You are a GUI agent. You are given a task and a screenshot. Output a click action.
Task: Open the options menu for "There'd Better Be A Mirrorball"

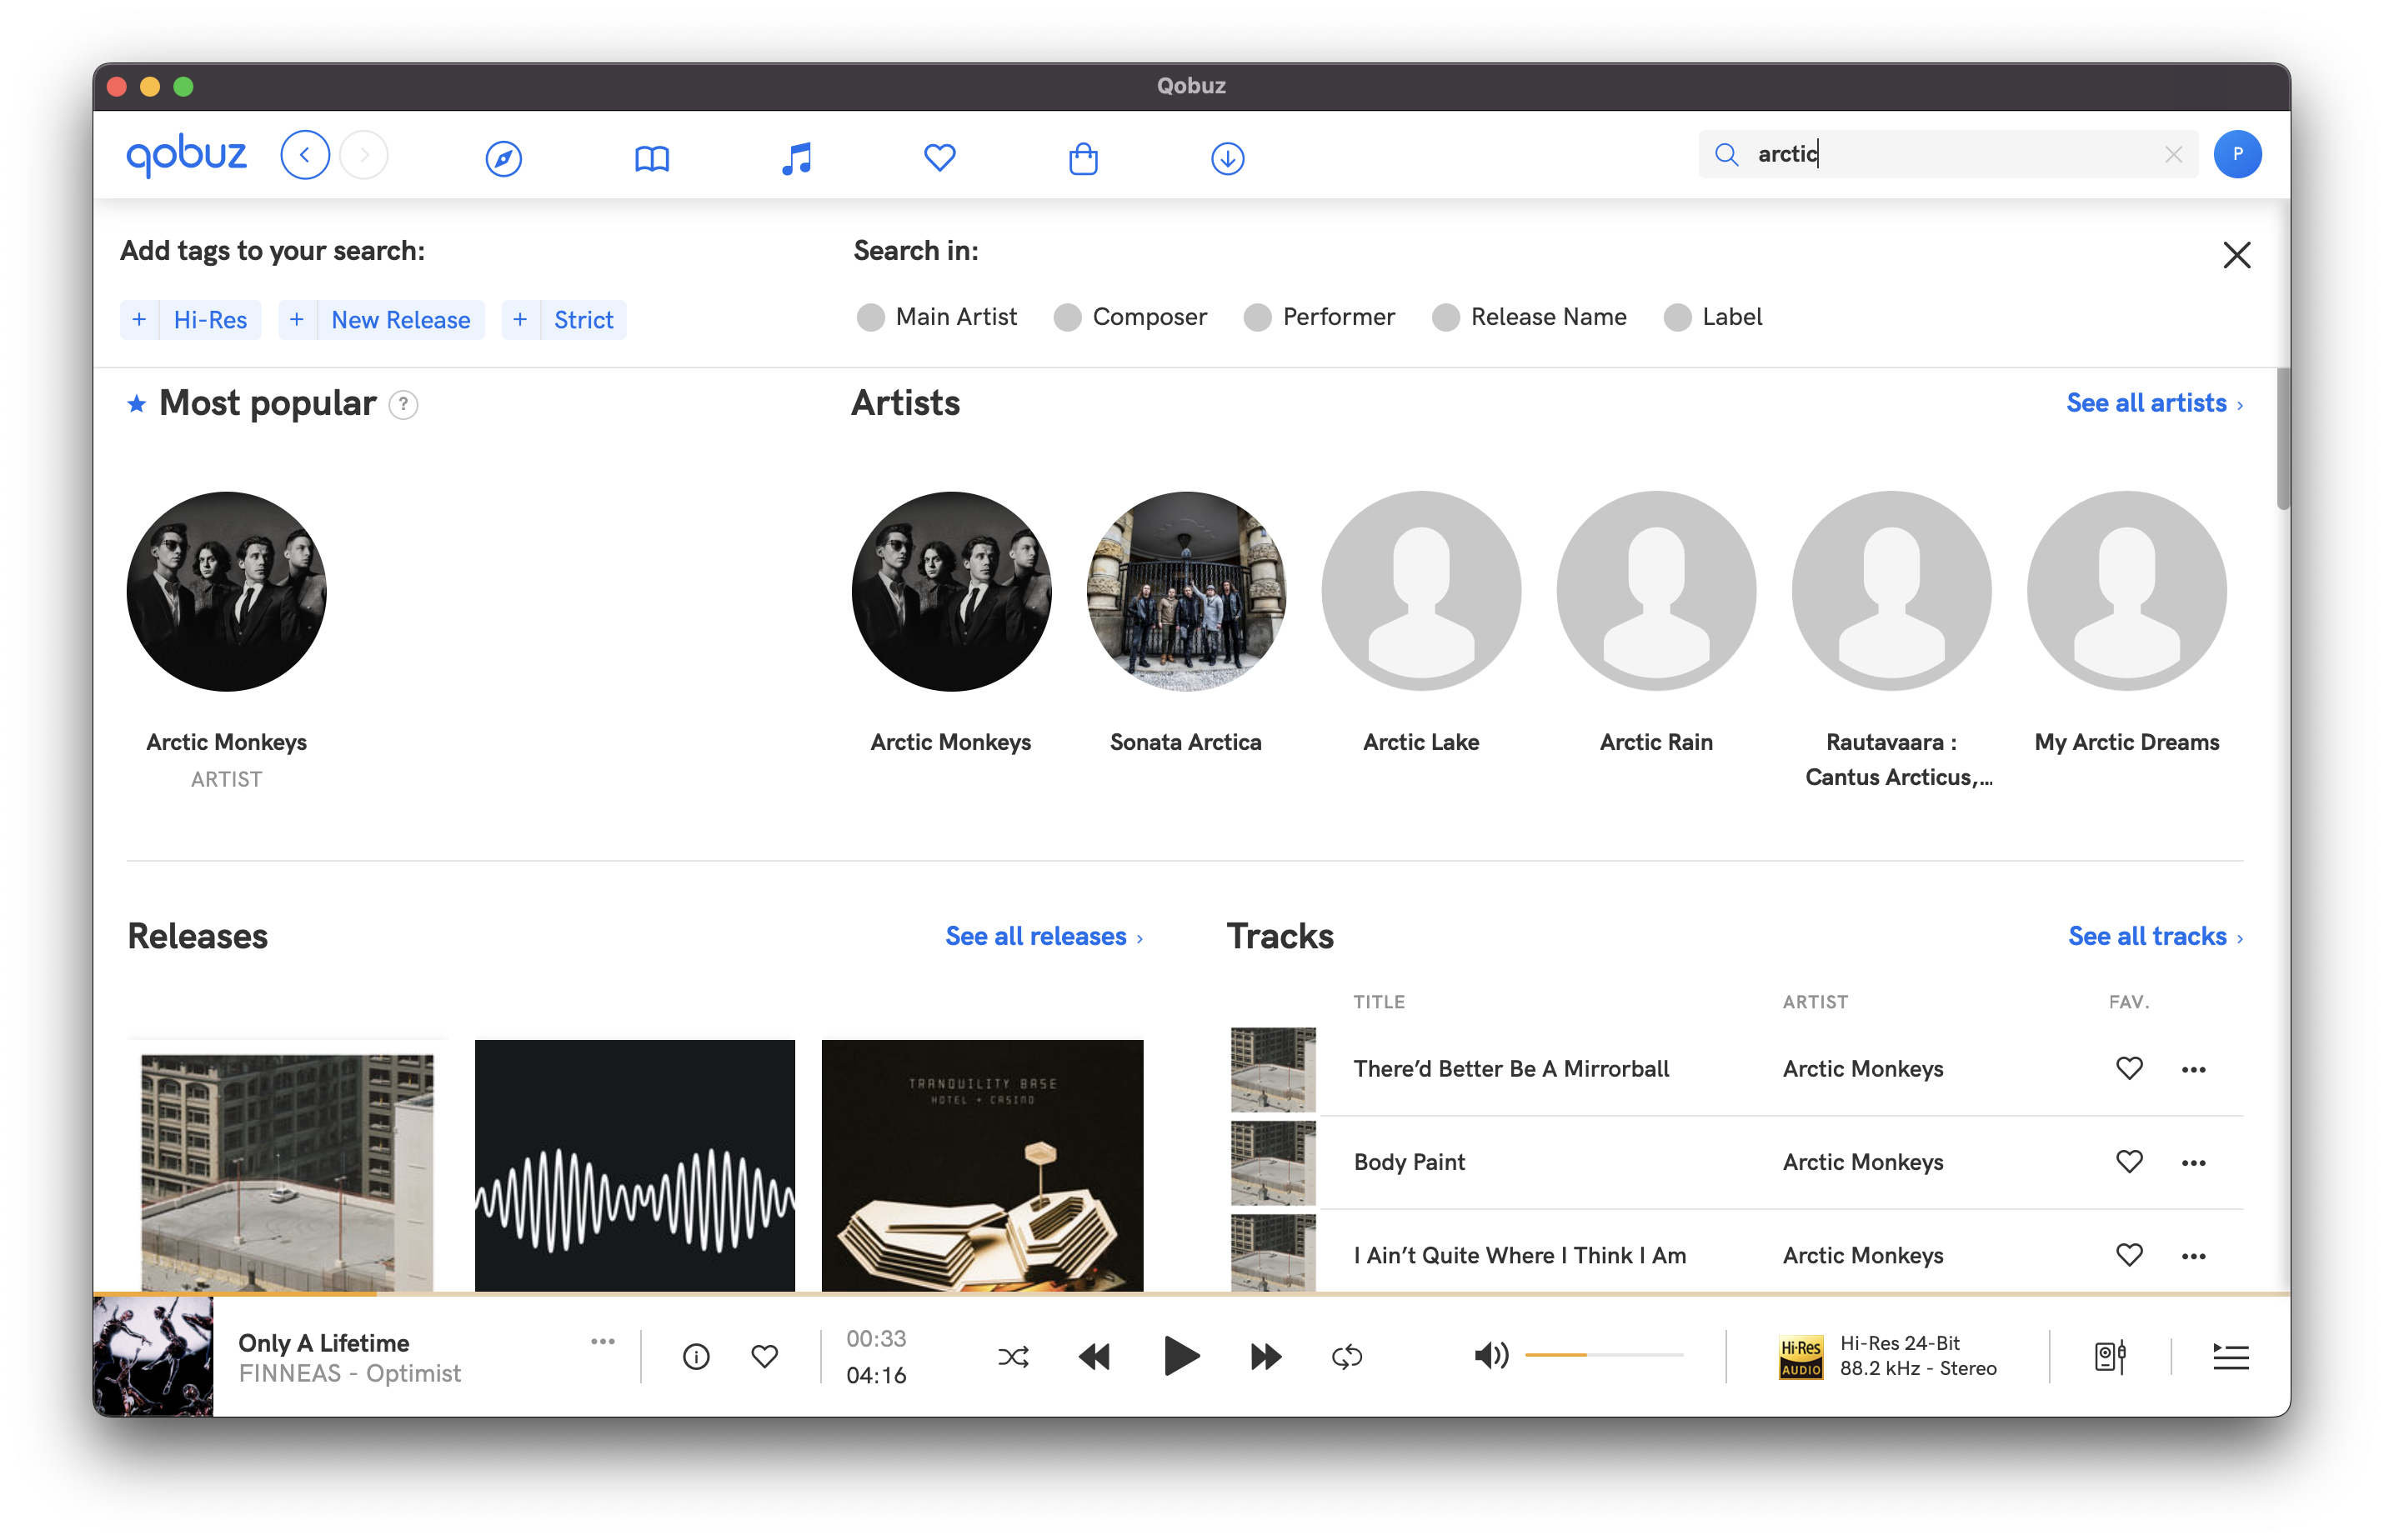2192,1068
